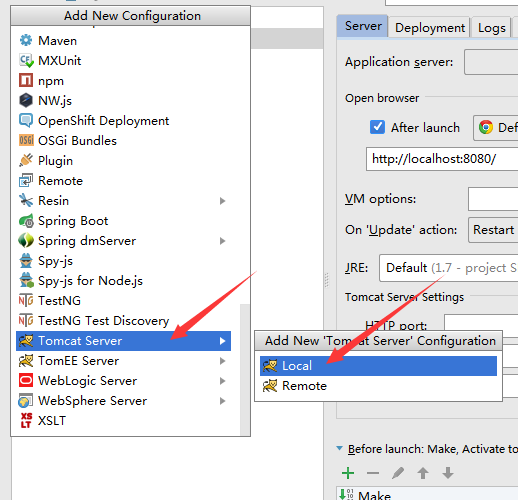
Task: Click the configuration list scrollbar
Action: click(245, 369)
